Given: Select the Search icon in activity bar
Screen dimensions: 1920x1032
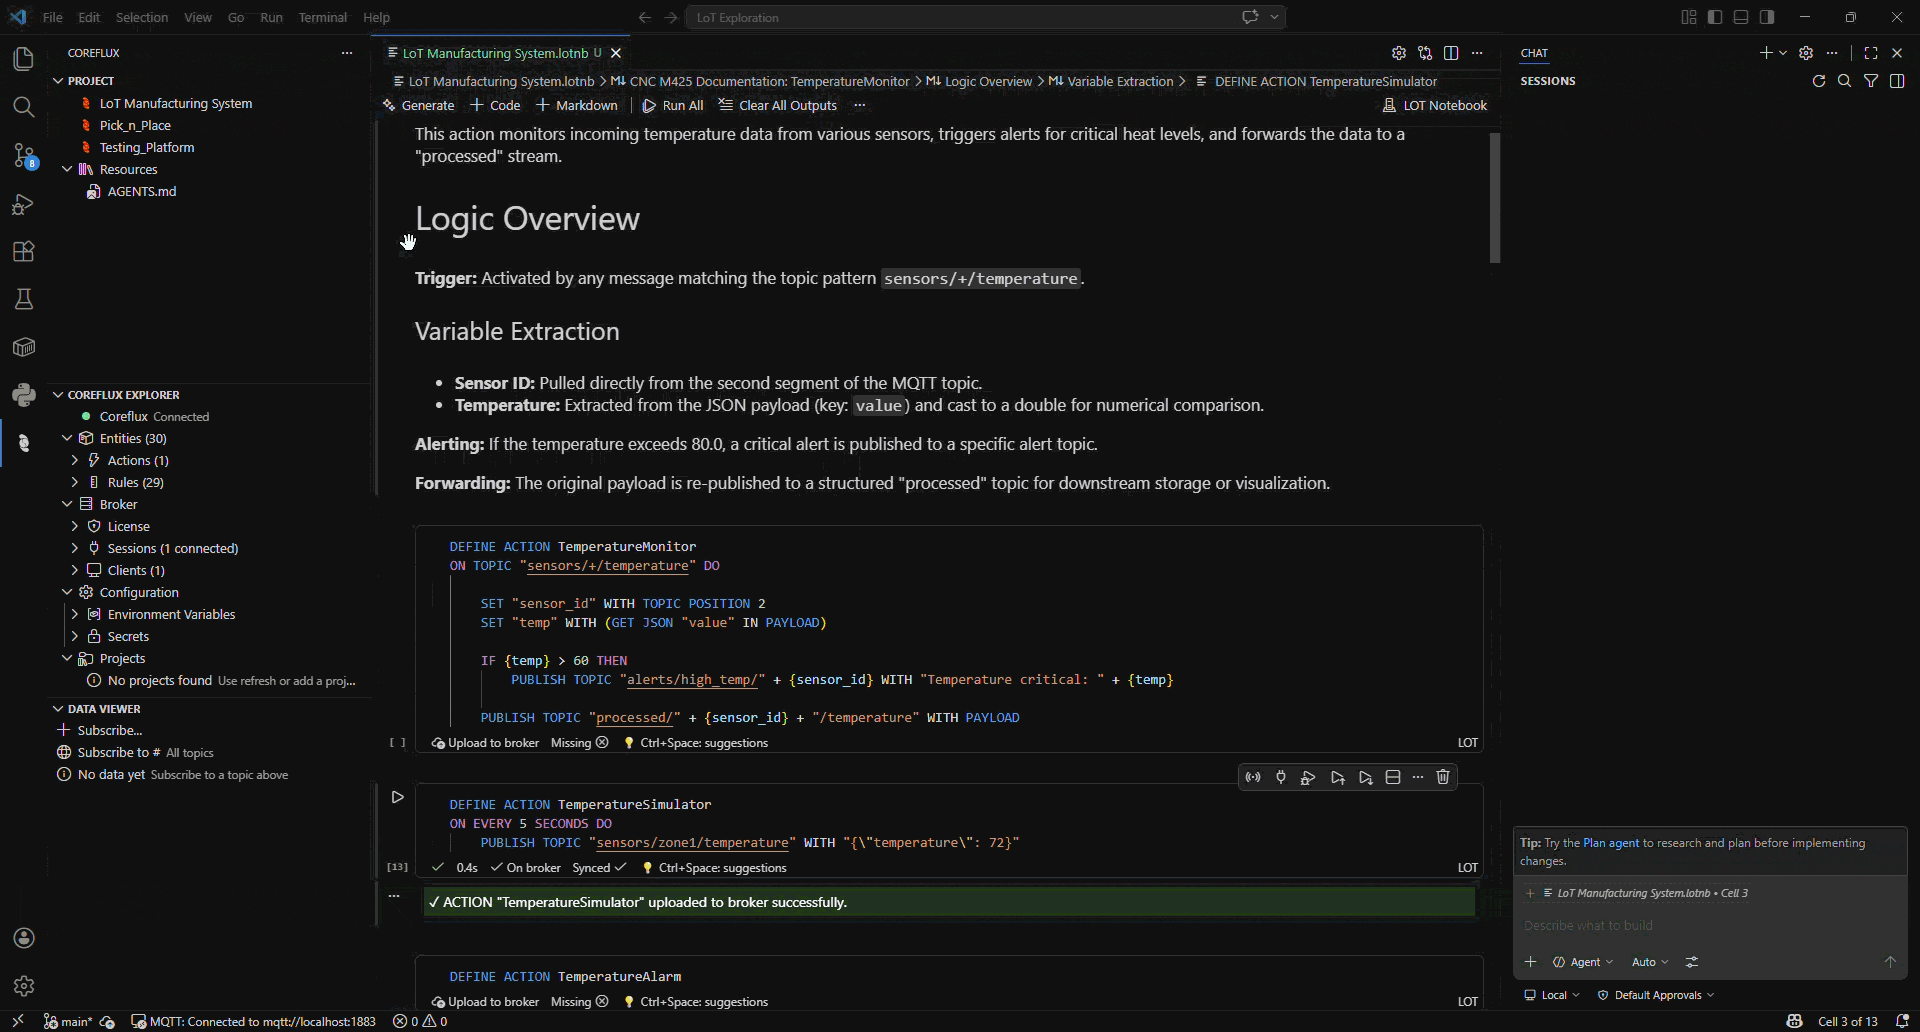Looking at the screenshot, I should click(x=23, y=107).
